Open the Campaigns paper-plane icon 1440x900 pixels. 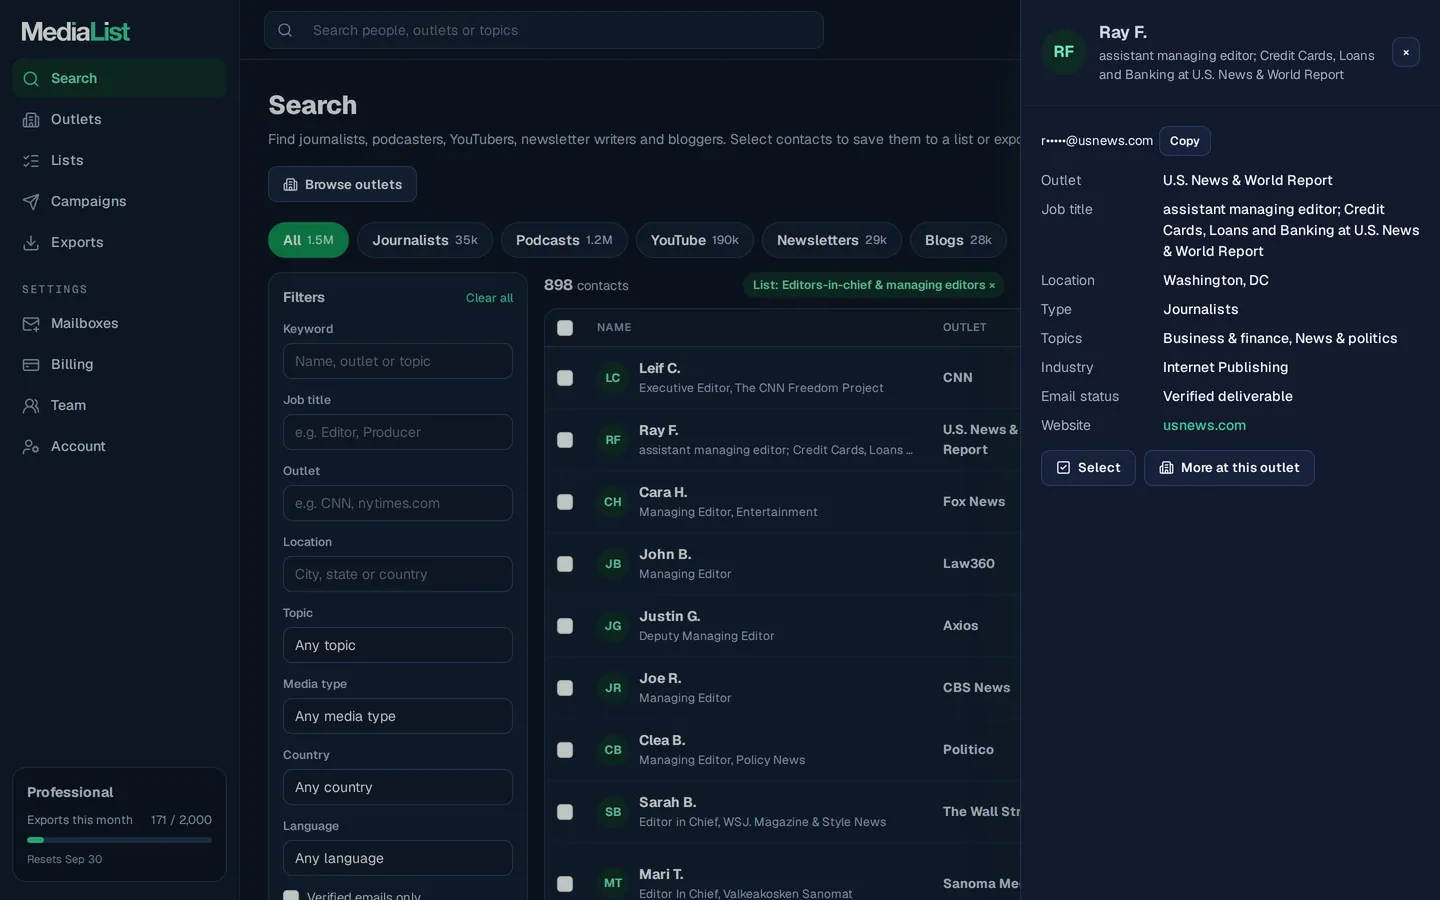pyautogui.click(x=31, y=201)
